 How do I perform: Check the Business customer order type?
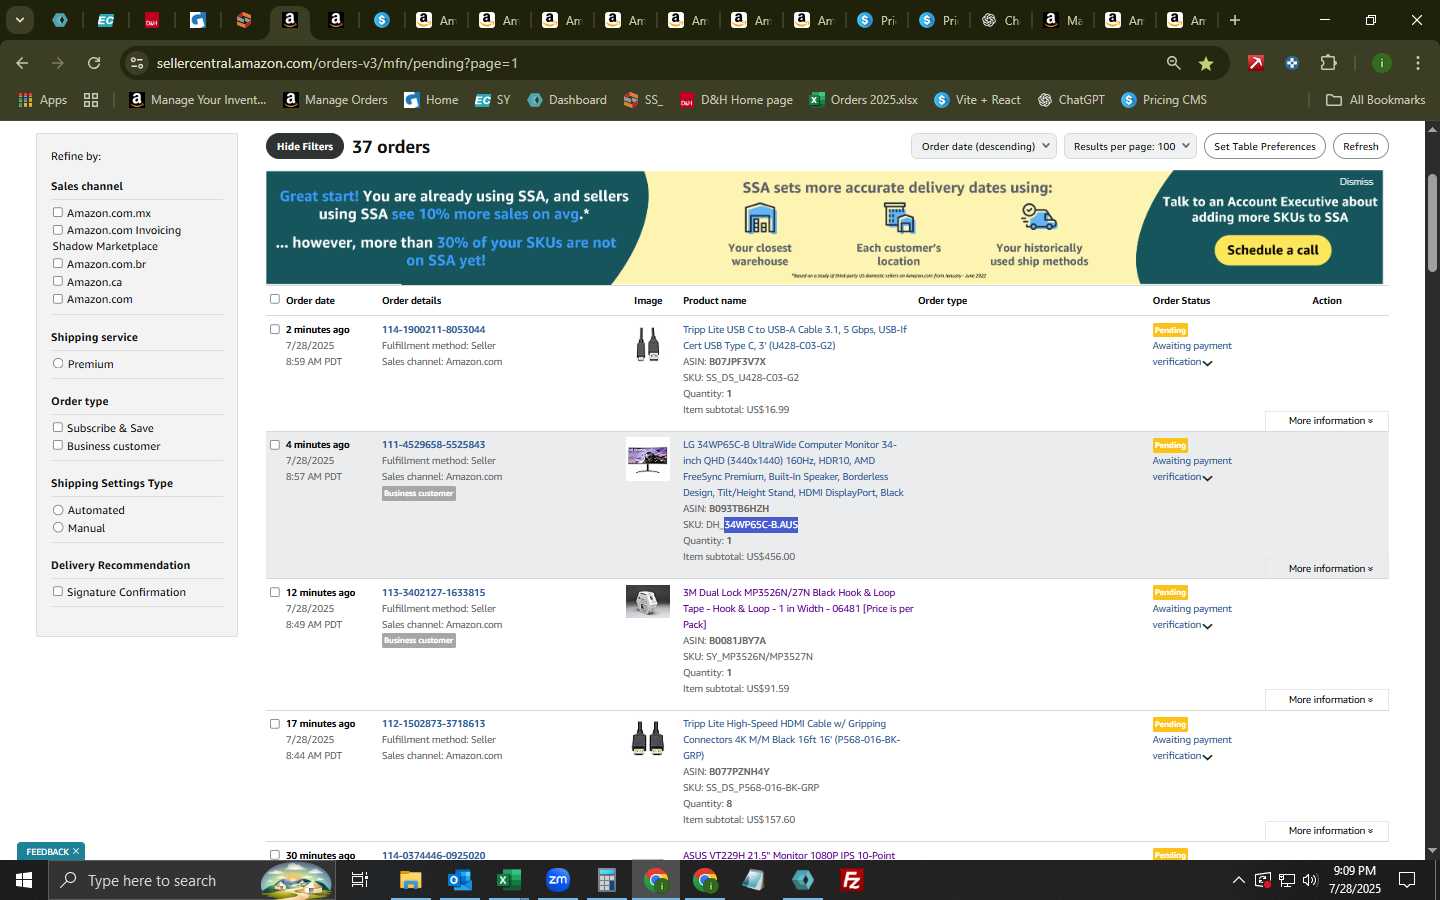tap(58, 445)
